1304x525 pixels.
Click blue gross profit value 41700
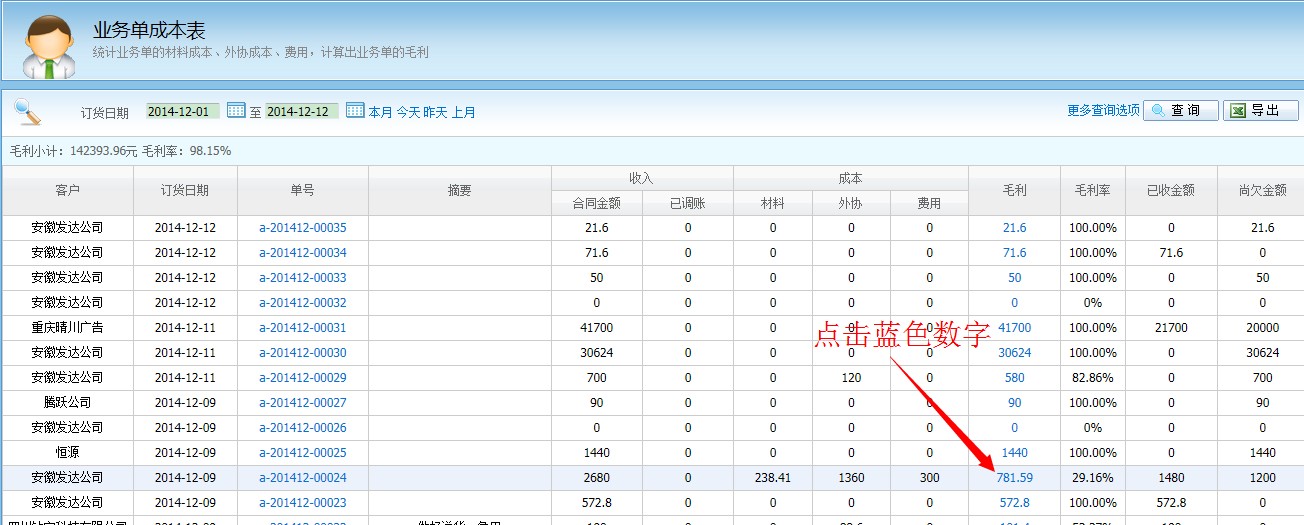1014,328
